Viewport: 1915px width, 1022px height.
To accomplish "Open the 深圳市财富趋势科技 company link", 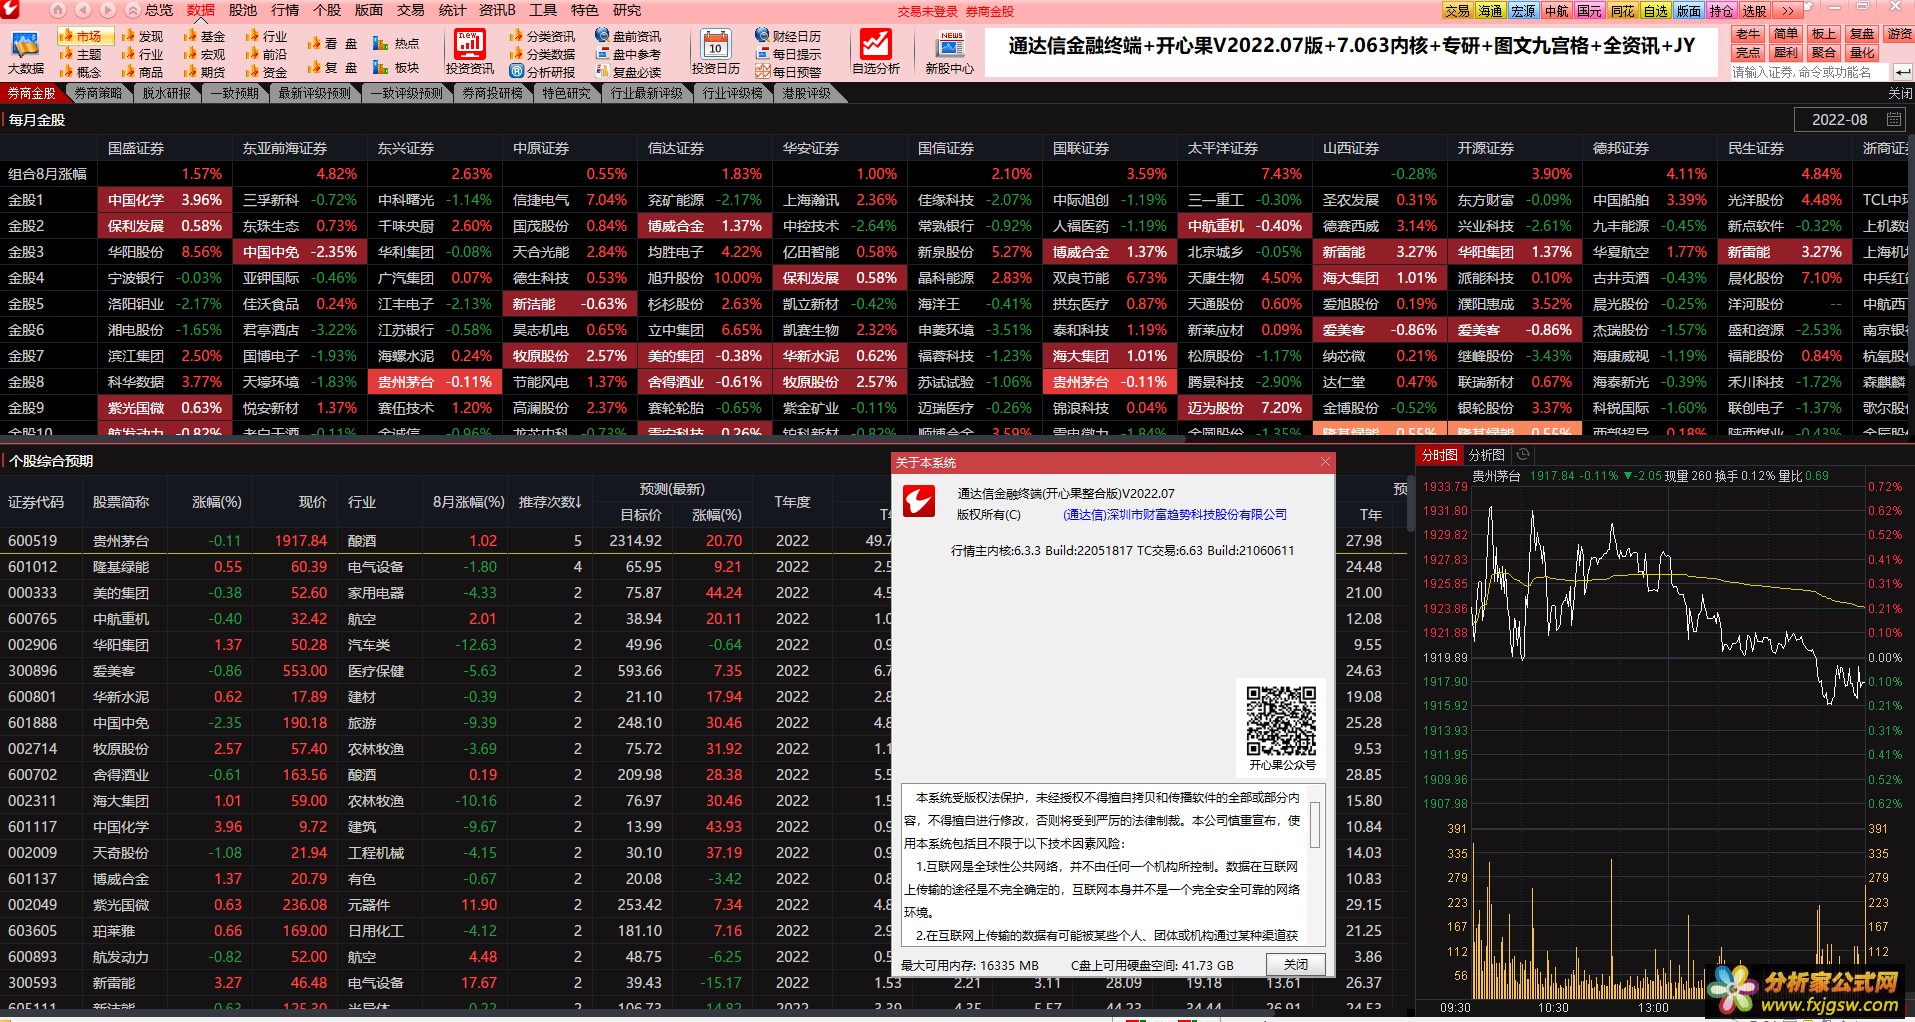I will click(1175, 515).
